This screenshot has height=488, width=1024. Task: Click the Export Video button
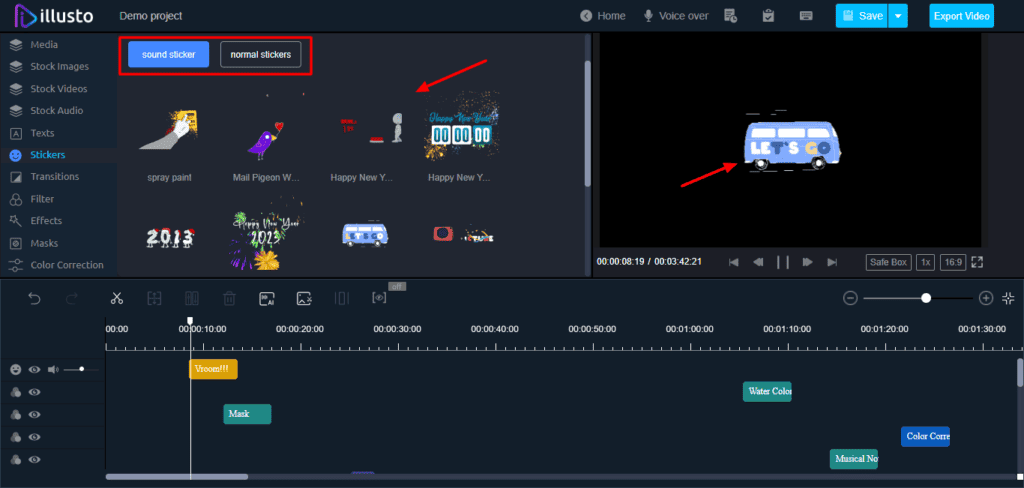coord(961,16)
